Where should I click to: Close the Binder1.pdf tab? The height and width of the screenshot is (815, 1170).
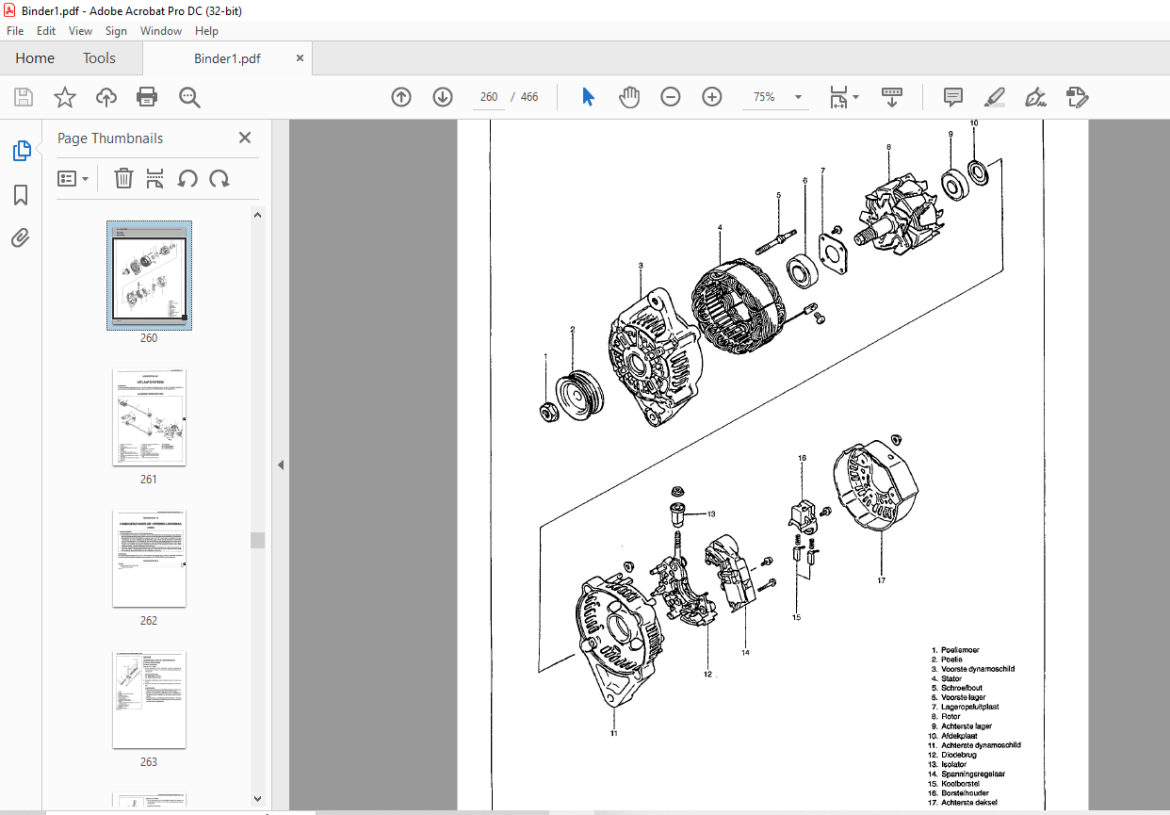(300, 58)
